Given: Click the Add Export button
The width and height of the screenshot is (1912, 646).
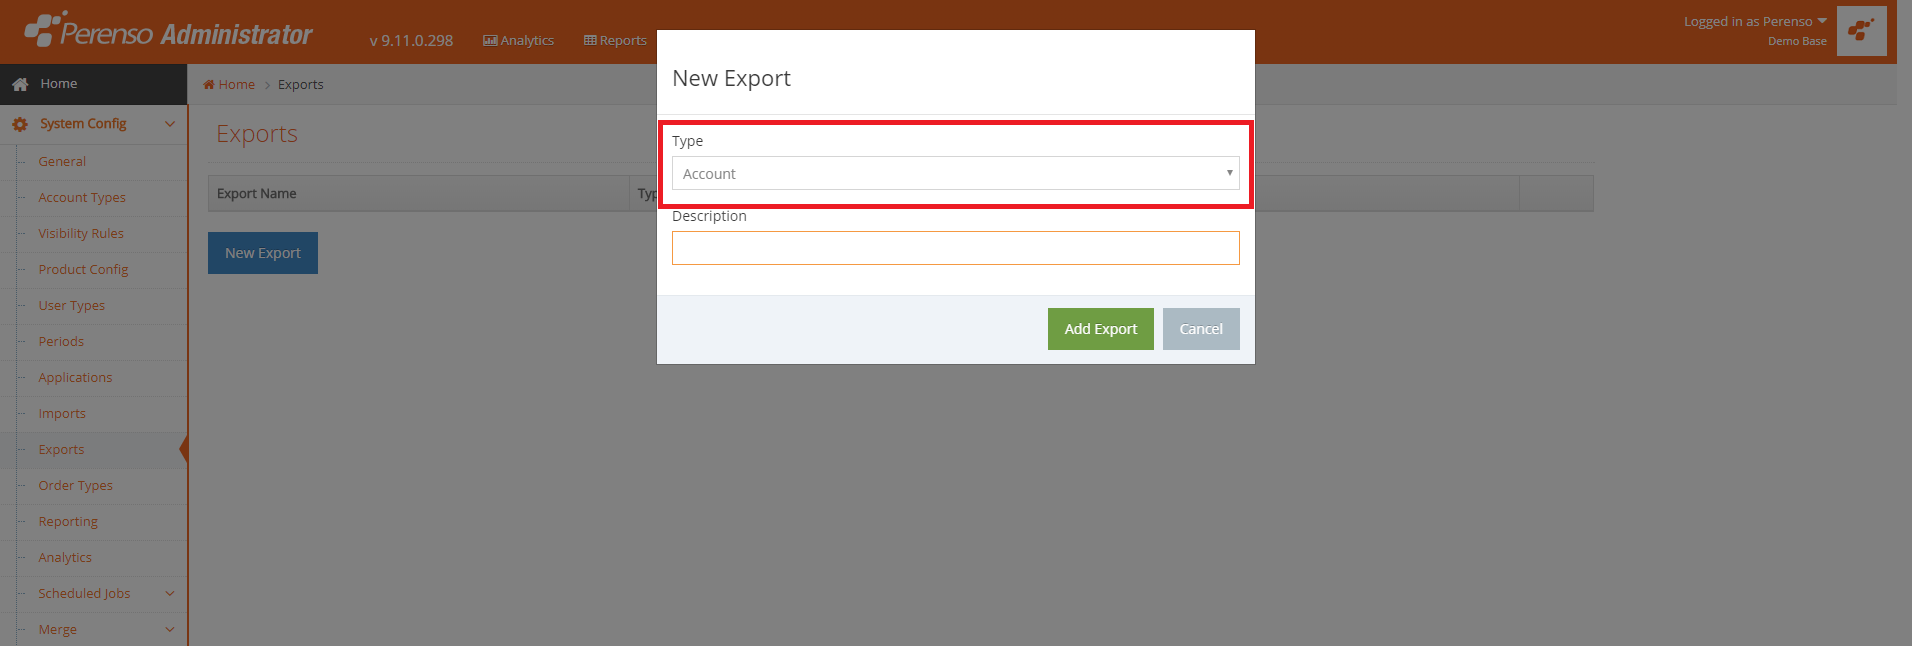Looking at the screenshot, I should click(1100, 329).
